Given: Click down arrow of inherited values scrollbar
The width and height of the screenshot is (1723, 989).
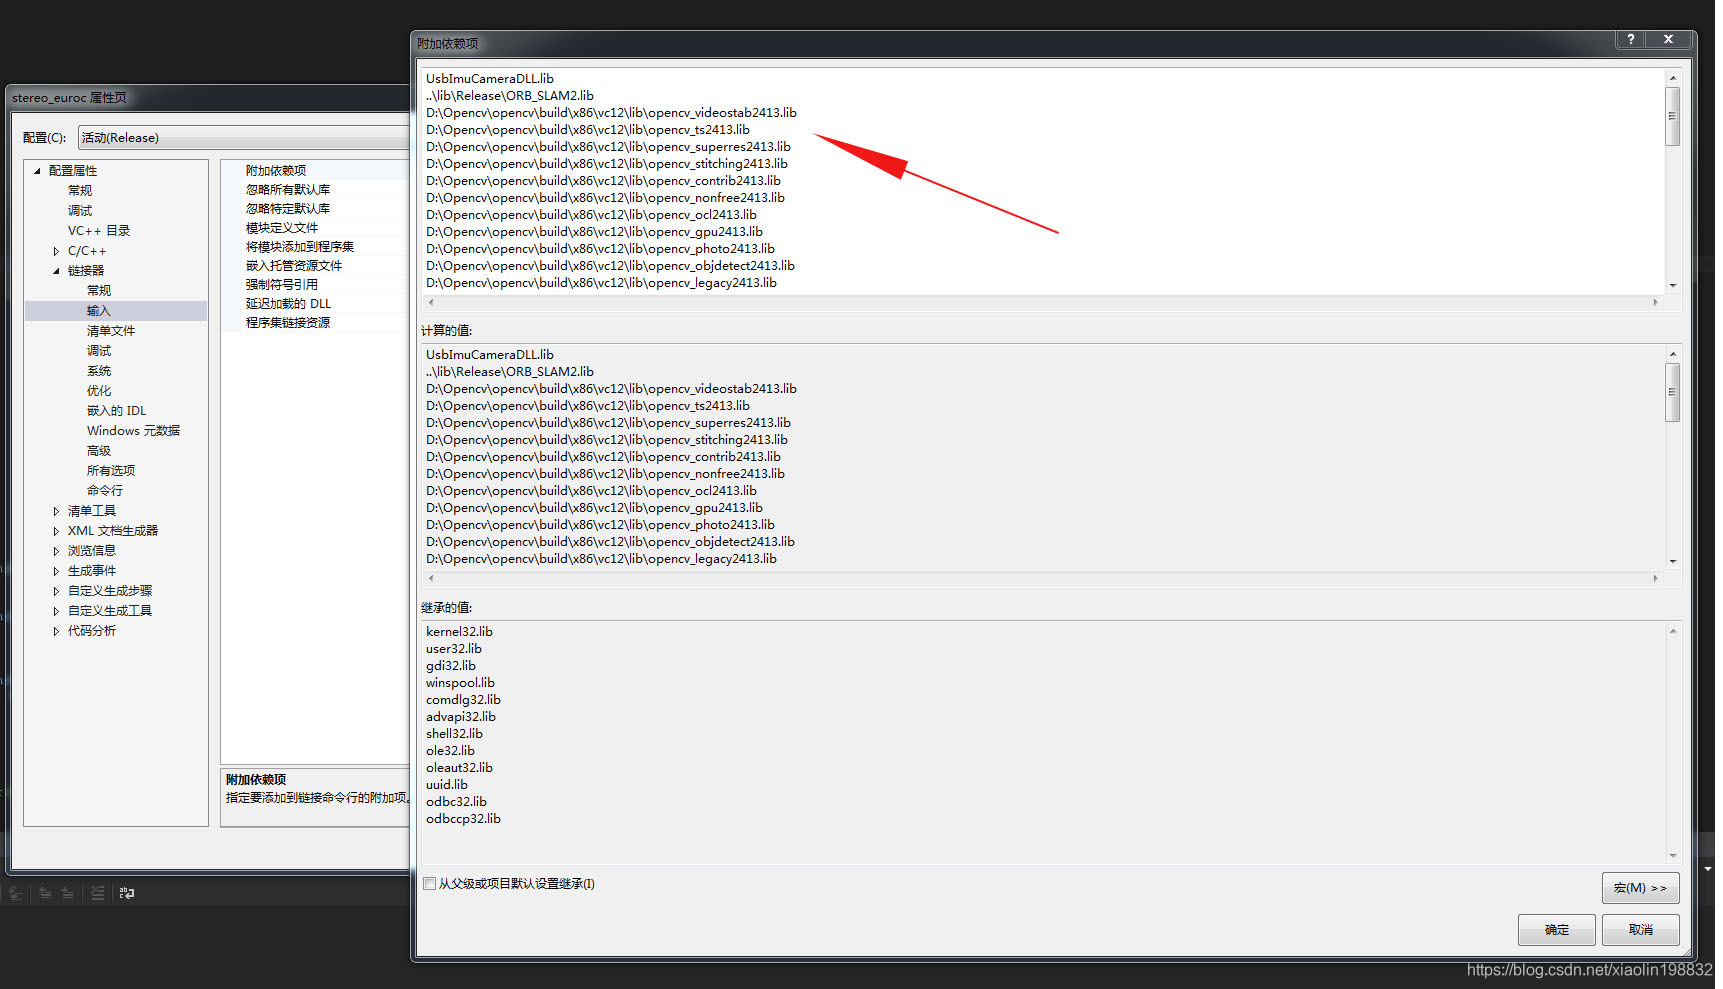Looking at the screenshot, I should [1672, 856].
